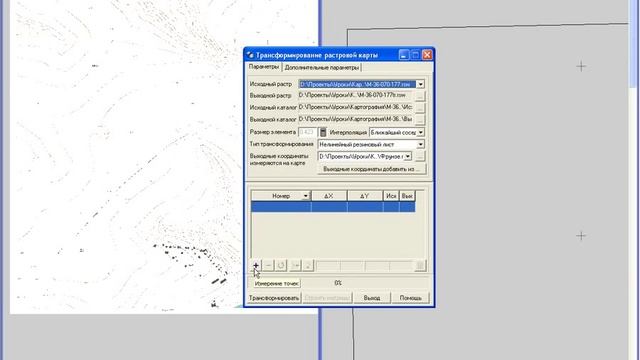Click the Выходной растр path field
640x360 pixels.
click(x=356, y=96)
